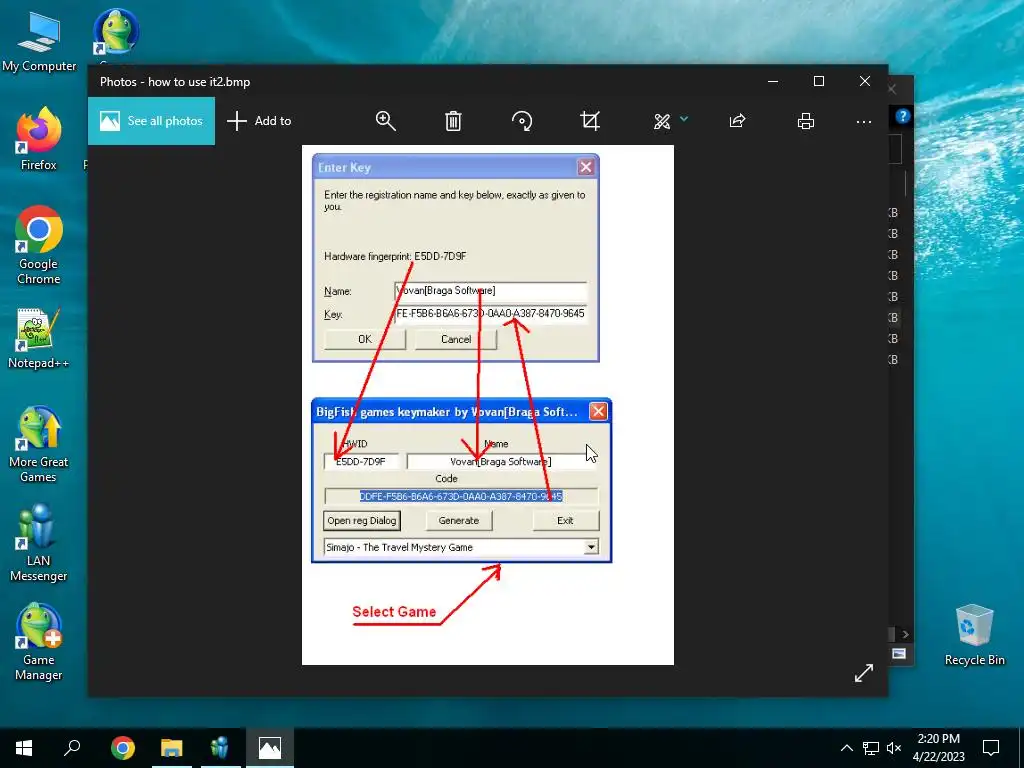Open the Crop tool in Photos
This screenshot has height=768, width=1024.
click(590, 121)
